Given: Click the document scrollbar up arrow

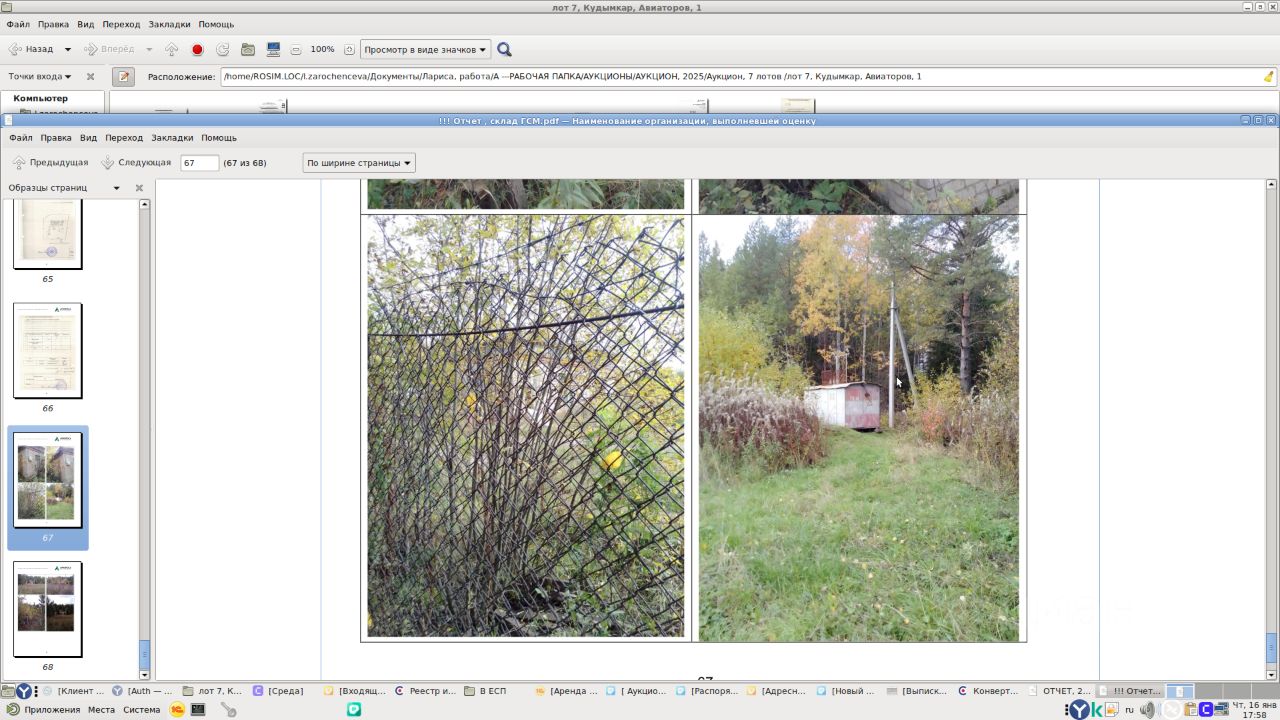Looking at the screenshot, I should (1271, 185).
